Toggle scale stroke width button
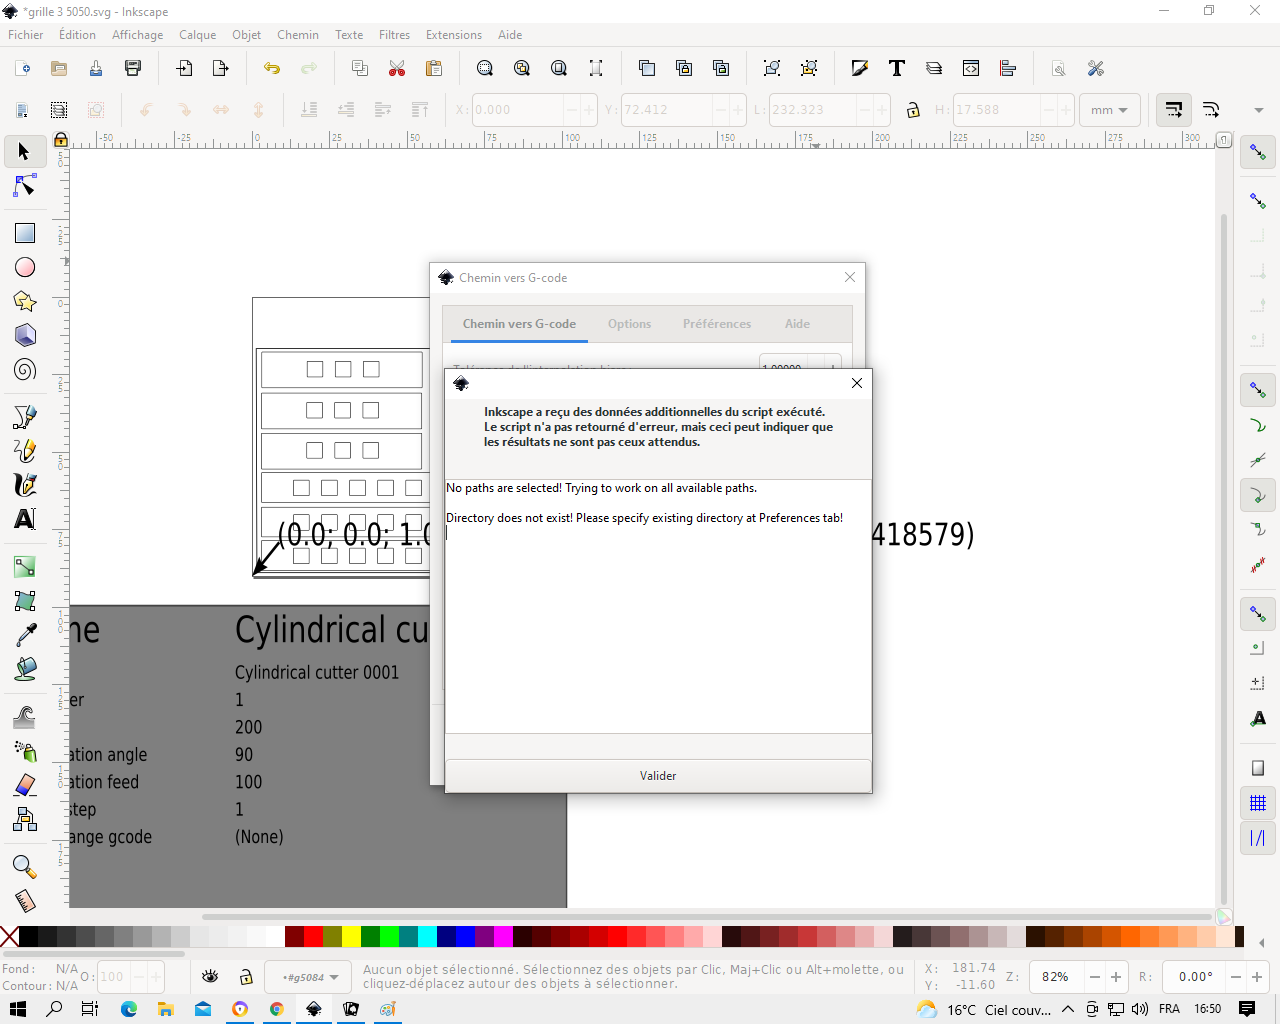Viewport: 1280px width, 1024px height. coord(1174,110)
